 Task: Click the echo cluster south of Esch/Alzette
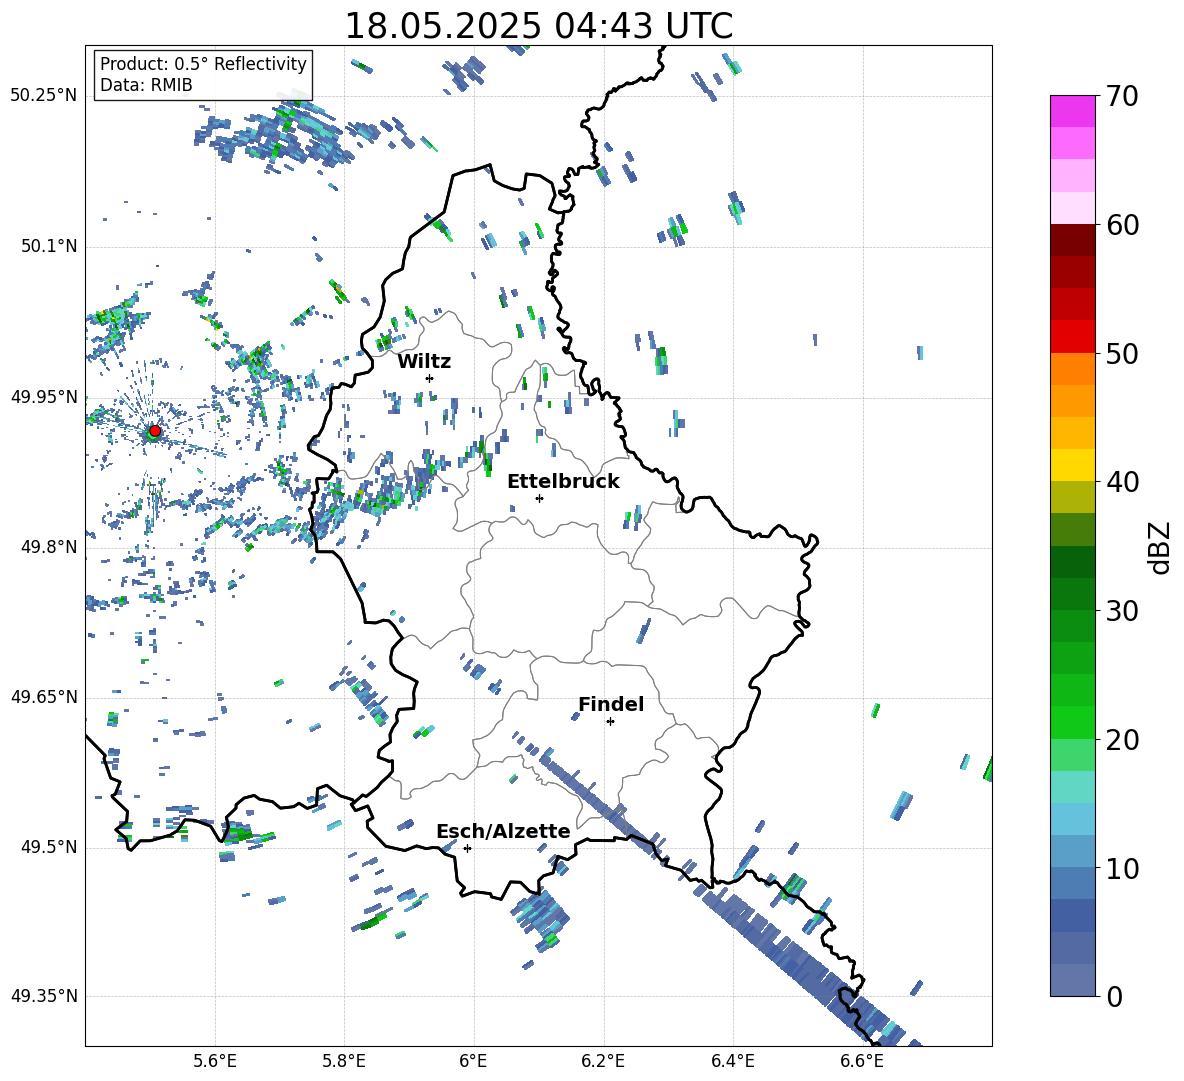(540, 917)
